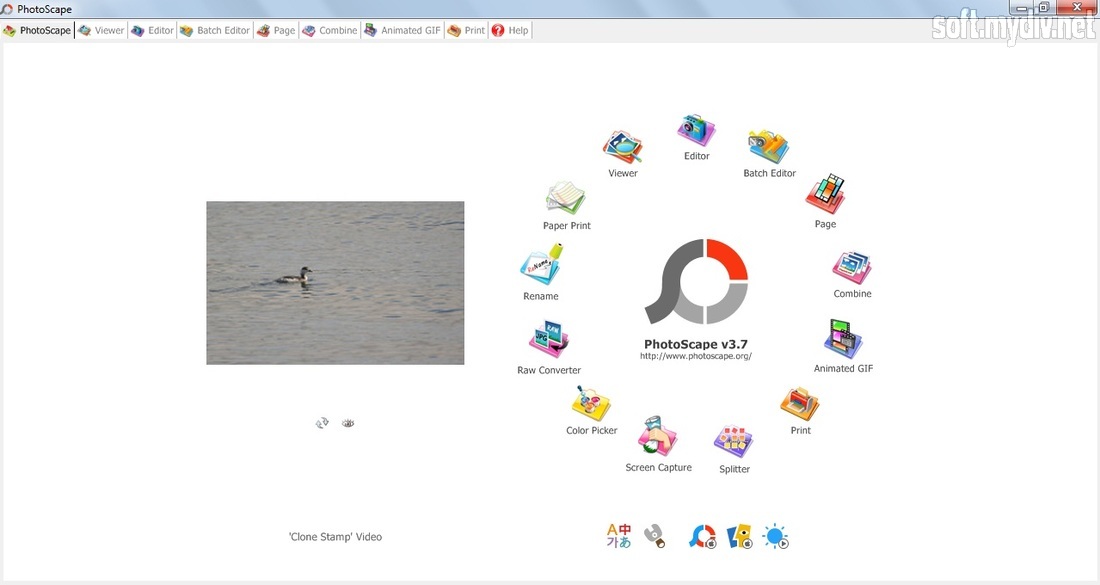Image resolution: width=1100 pixels, height=585 pixels.
Task: Launch the Editor from the circle menu
Action: 696,130
